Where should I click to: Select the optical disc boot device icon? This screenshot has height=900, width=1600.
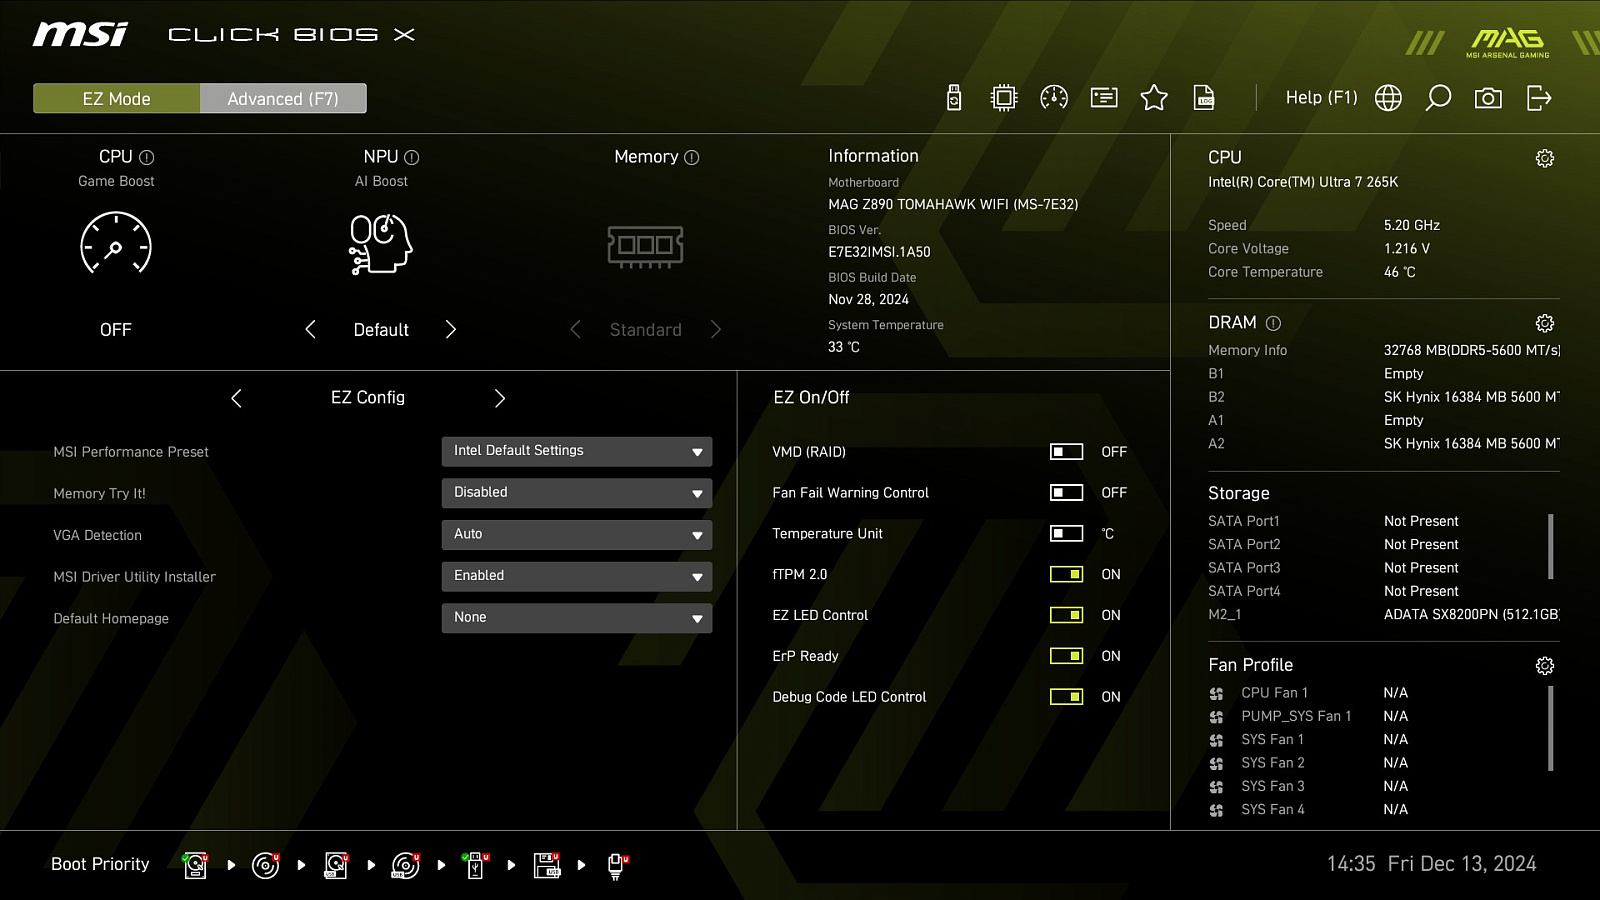click(x=265, y=865)
